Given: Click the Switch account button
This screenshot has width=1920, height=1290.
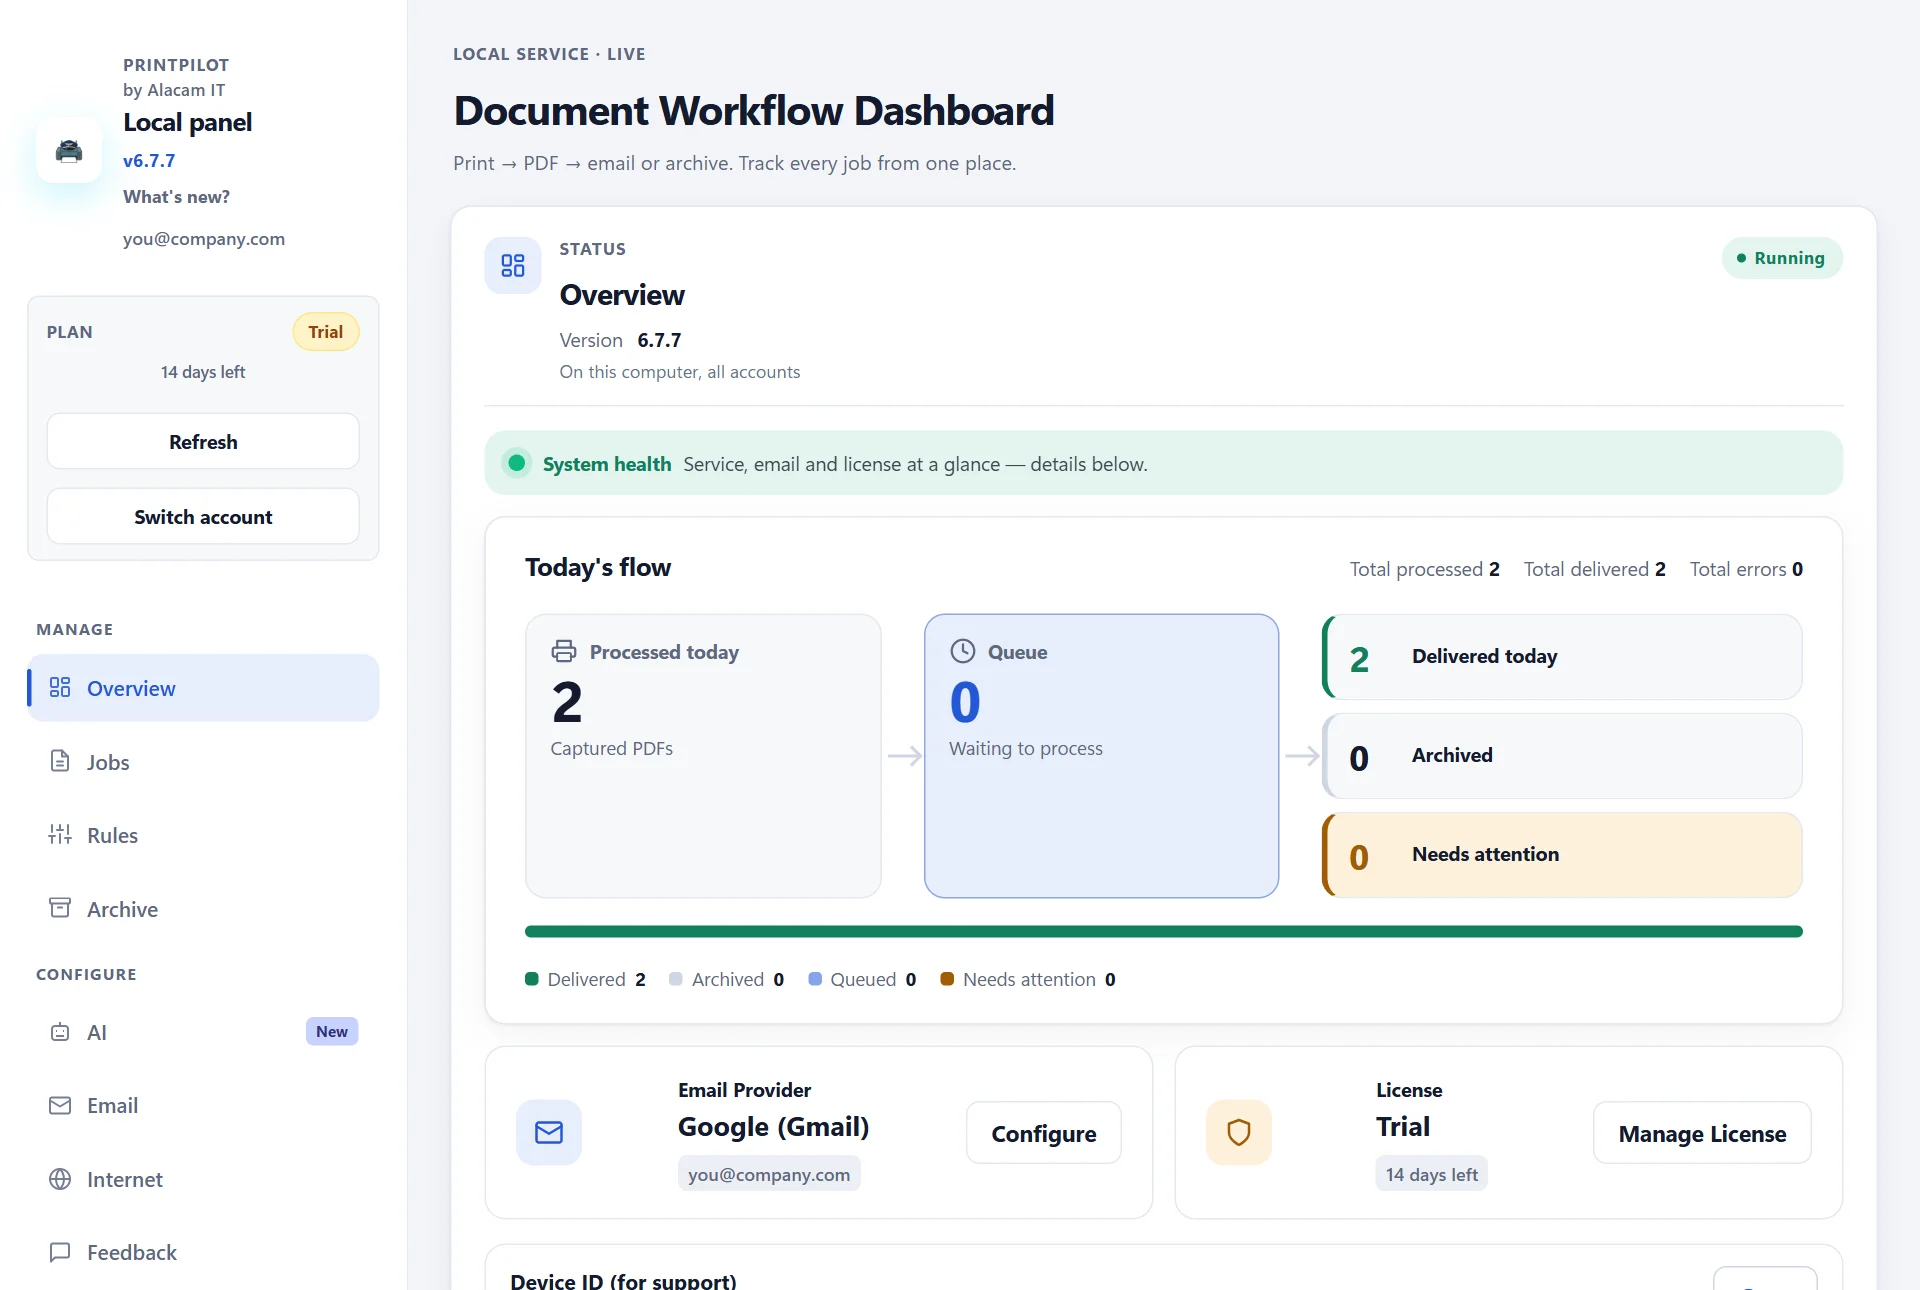Looking at the screenshot, I should (x=203, y=516).
